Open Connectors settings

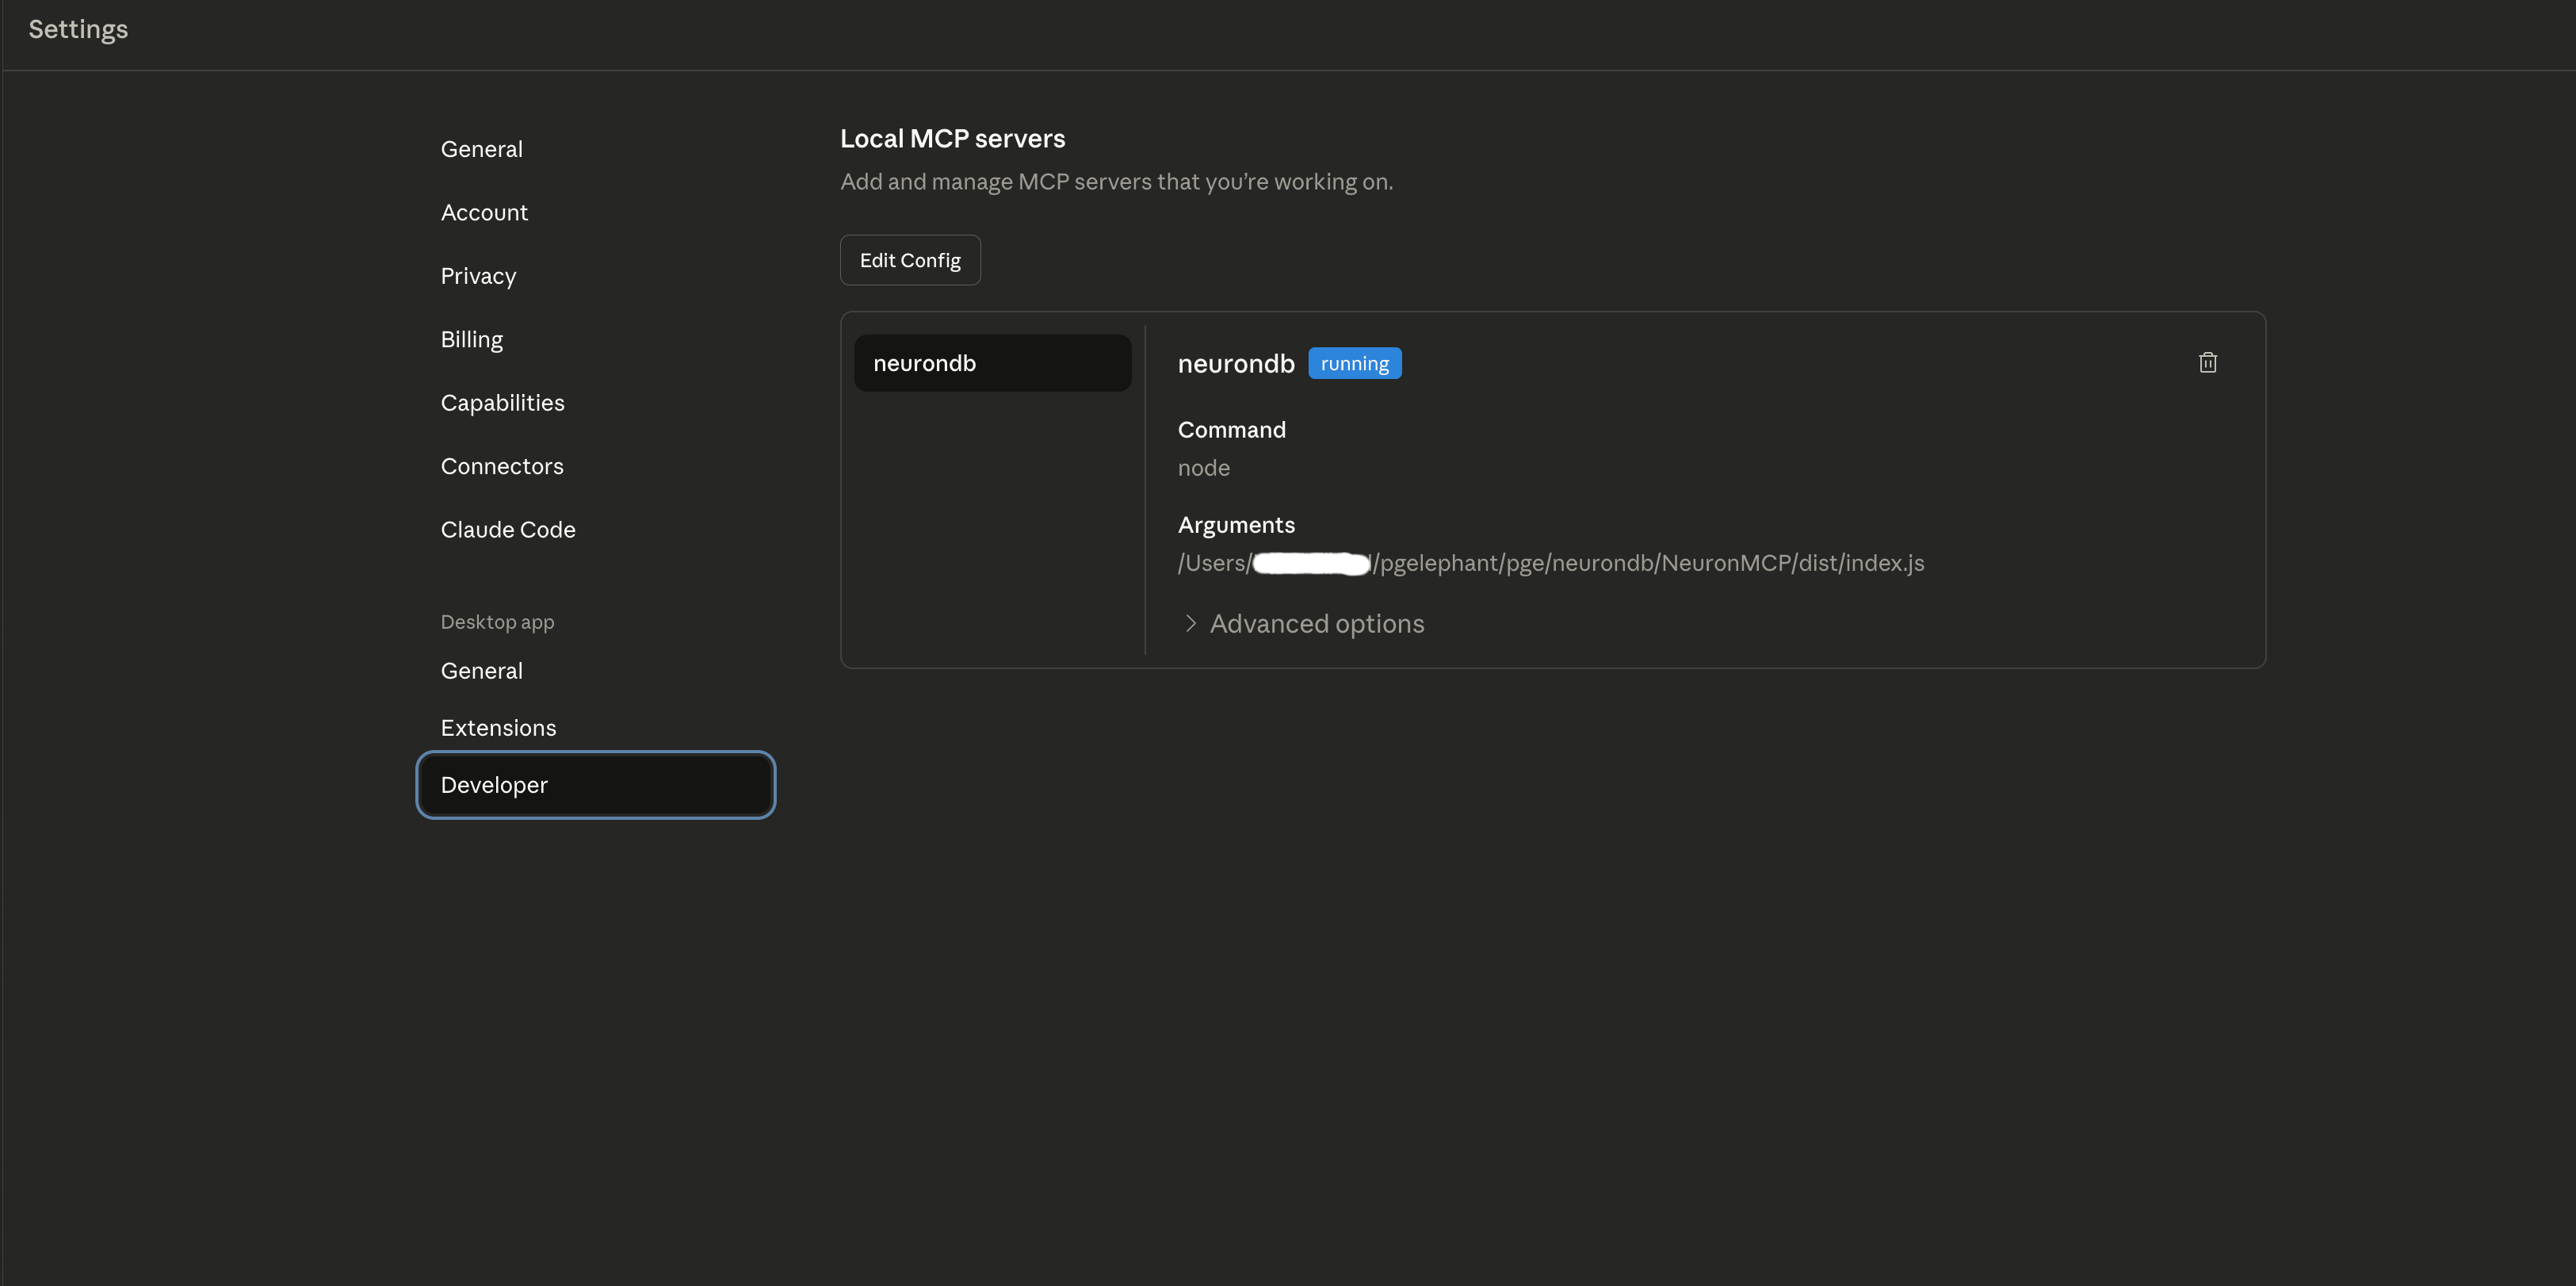(x=502, y=465)
